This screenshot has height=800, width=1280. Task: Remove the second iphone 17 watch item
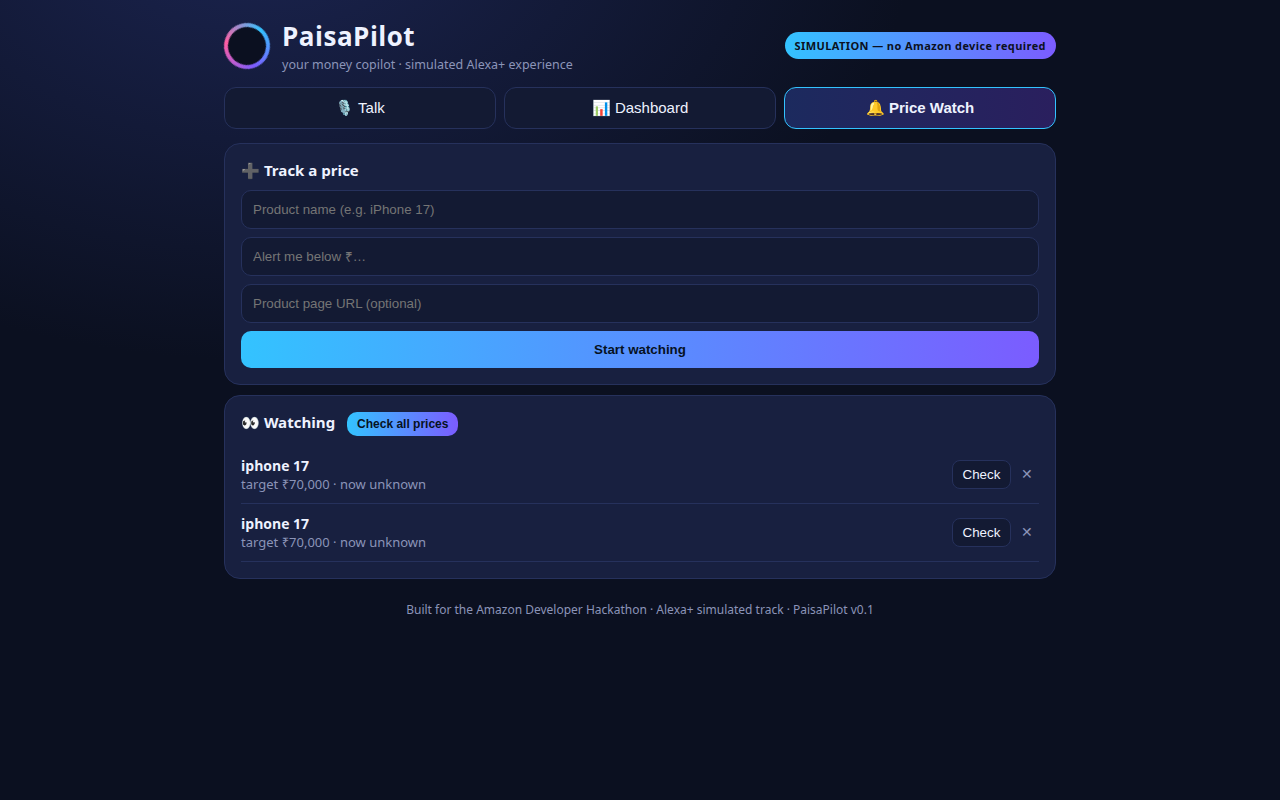point(1027,532)
